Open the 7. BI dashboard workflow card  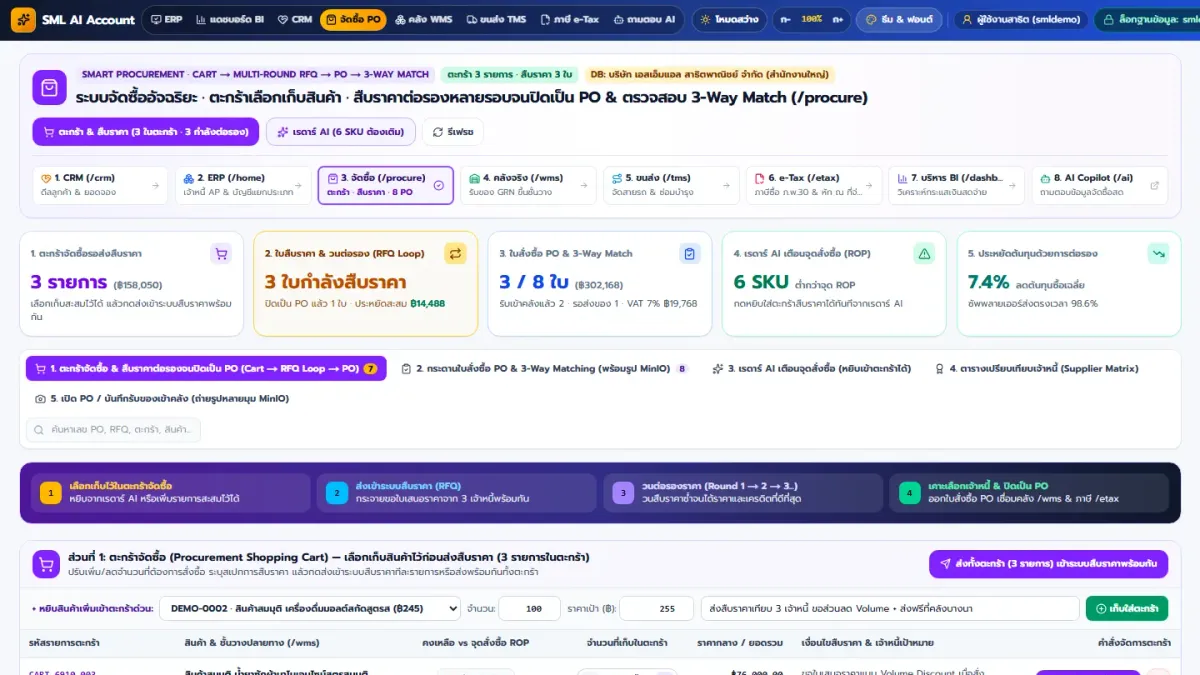pos(957,185)
